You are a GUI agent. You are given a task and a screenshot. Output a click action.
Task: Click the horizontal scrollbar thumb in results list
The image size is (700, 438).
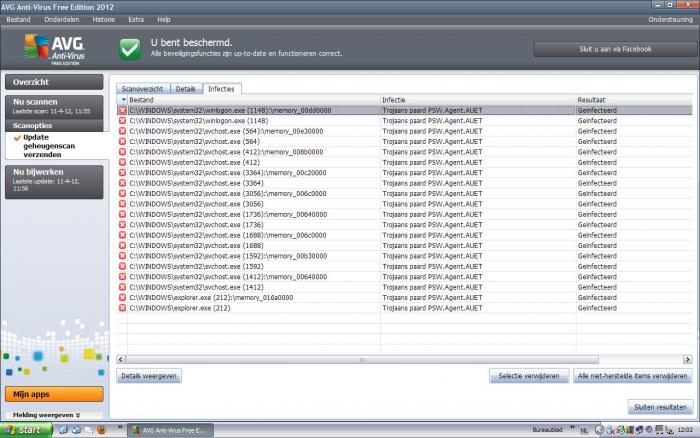362,359
